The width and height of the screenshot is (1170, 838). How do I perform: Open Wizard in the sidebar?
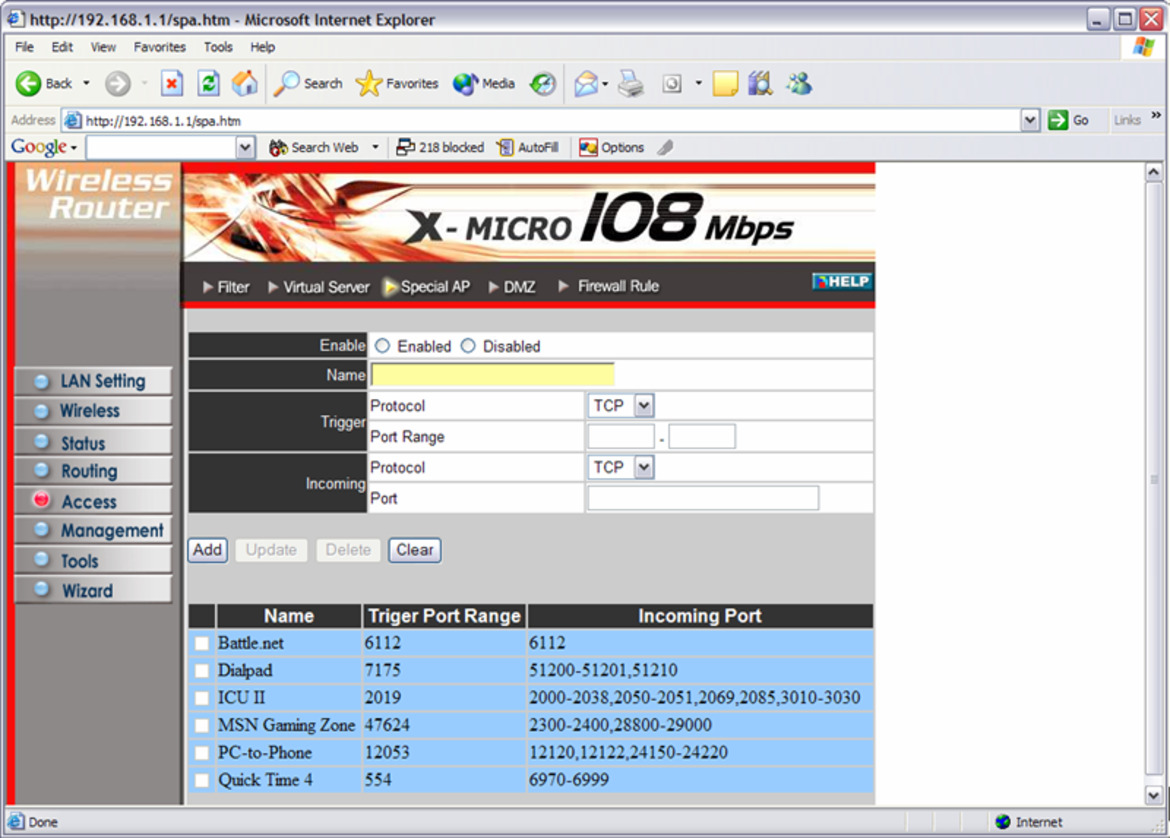pyautogui.click(x=93, y=590)
